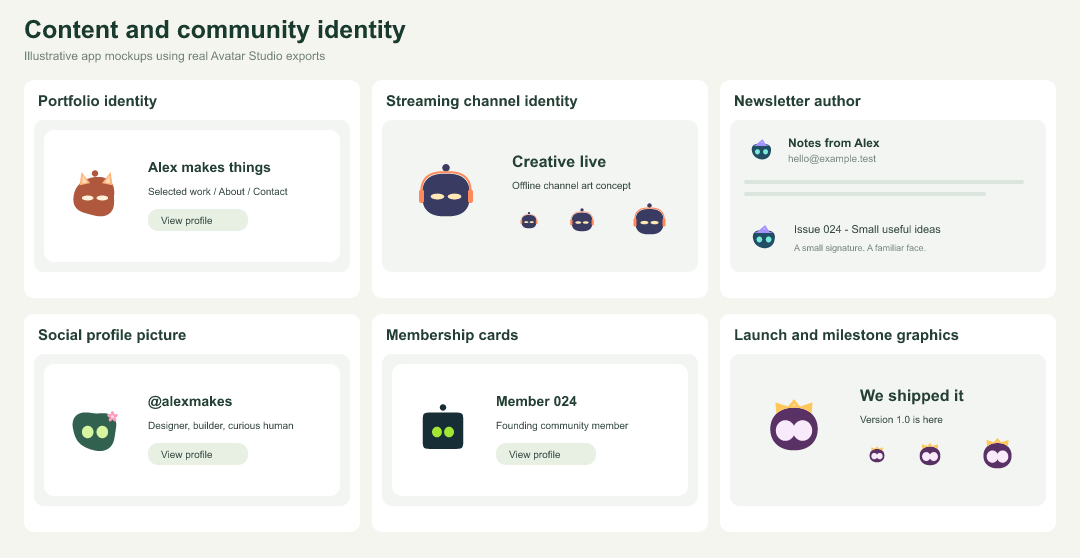Click the smallest purple crowned avatar under Version 1.0
This screenshot has height=558, width=1080.
click(877, 455)
